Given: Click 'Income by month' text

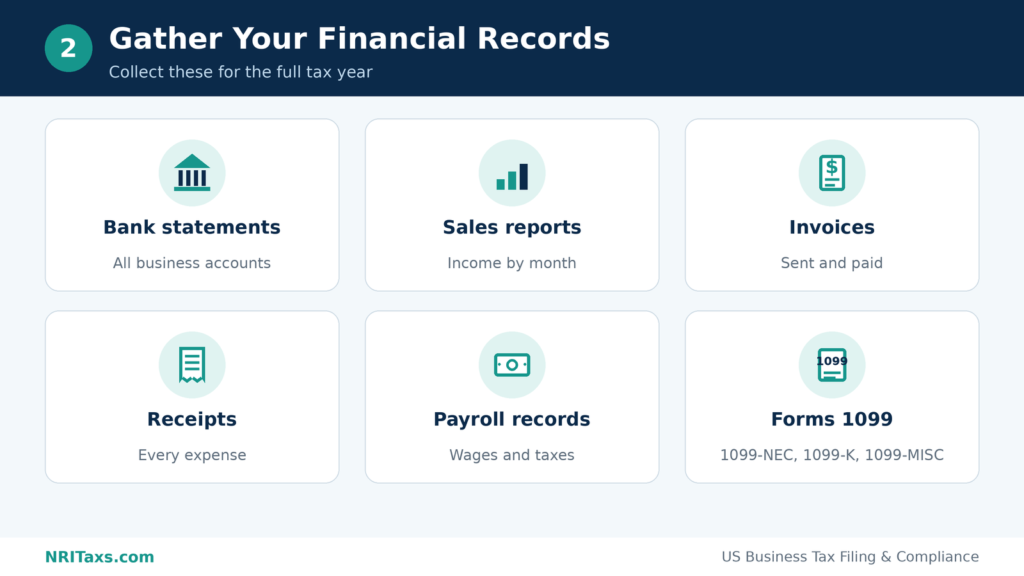Looking at the screenshot, I should [x=512, y=263].
